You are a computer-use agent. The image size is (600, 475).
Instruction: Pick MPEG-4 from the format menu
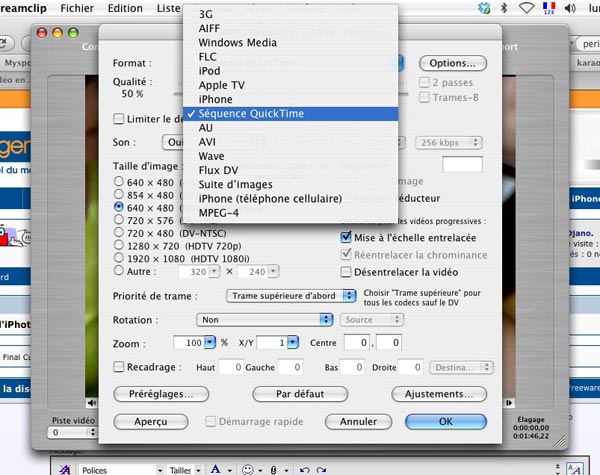tap(290, 213)
